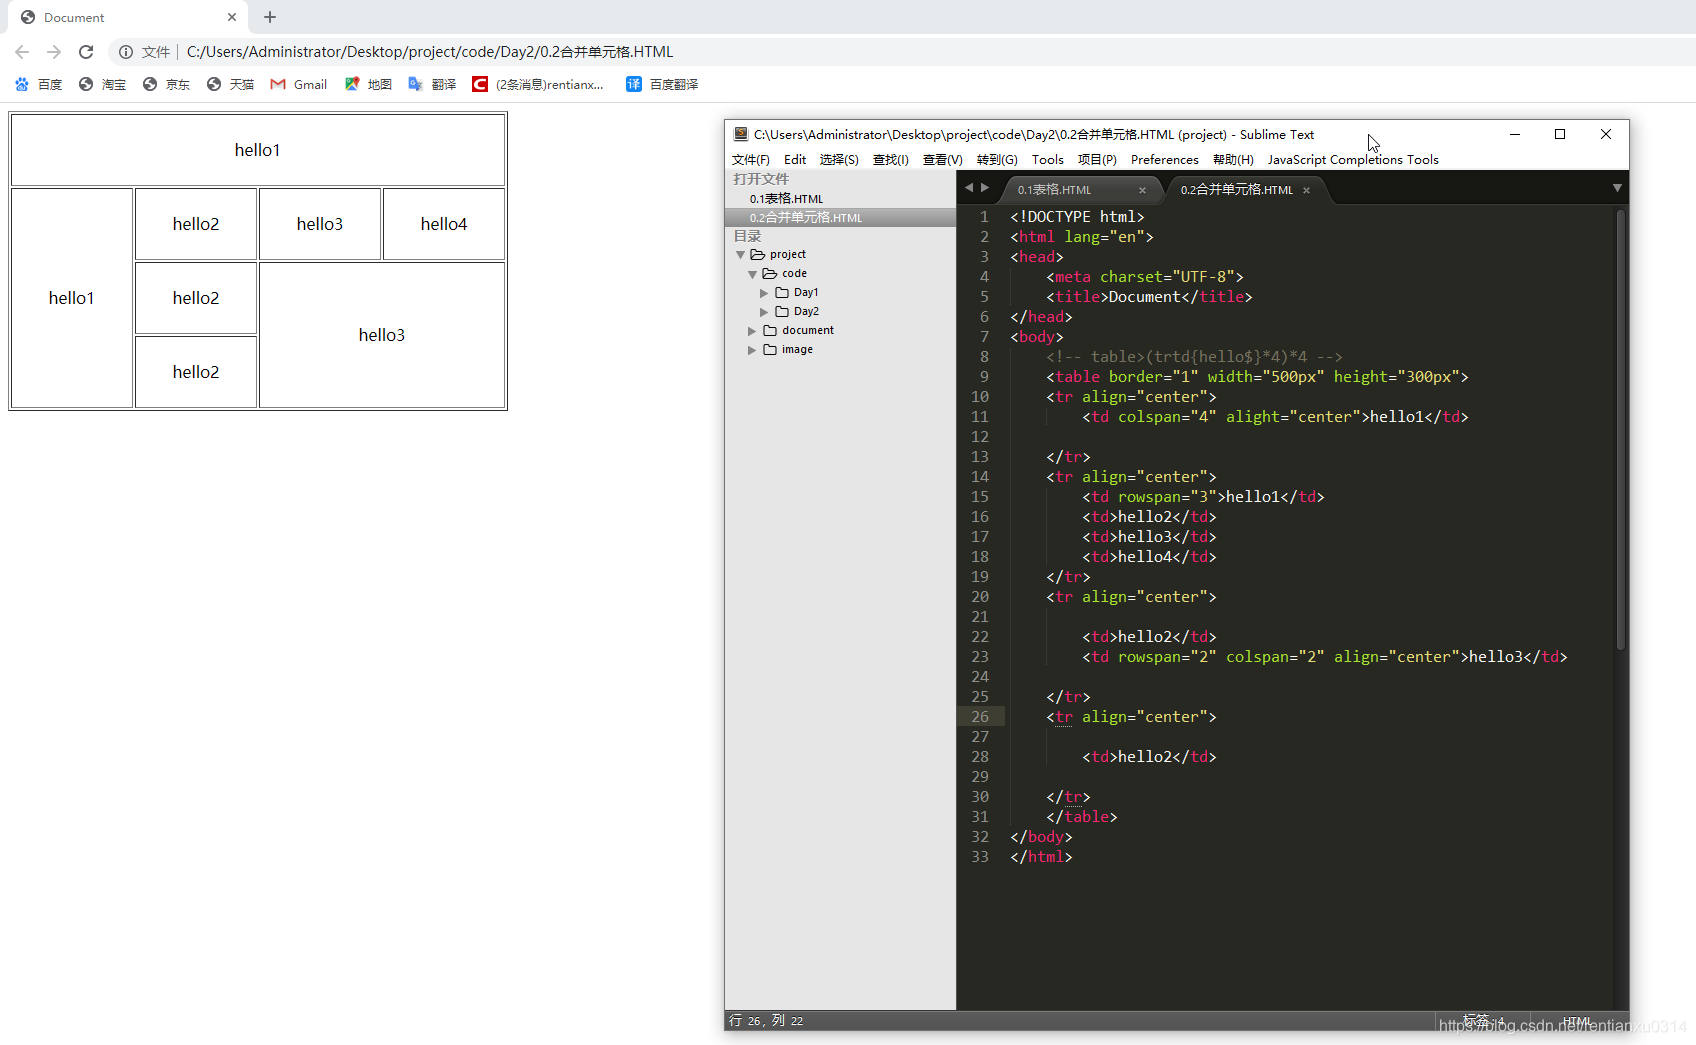
Task: Click the Day2 folder icon
Action: point(782,312)
